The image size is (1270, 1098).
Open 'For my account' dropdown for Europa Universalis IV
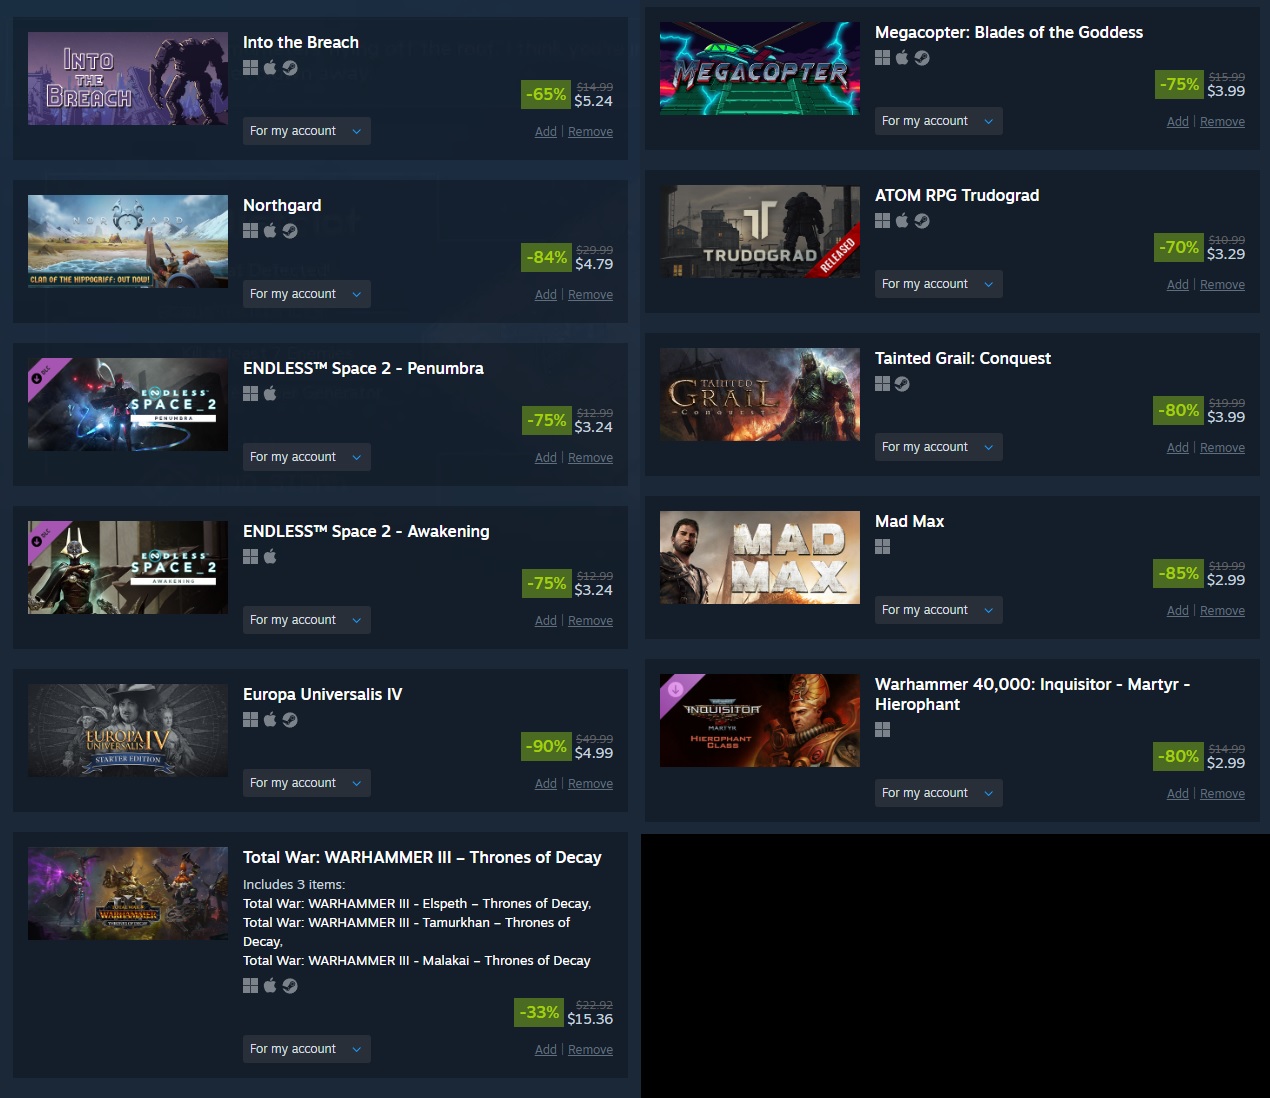307,783
